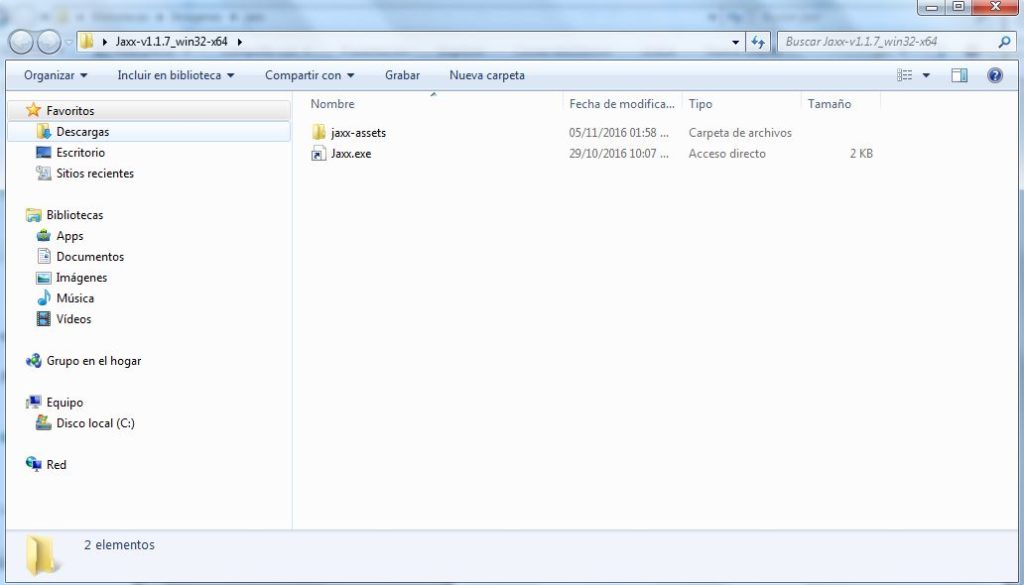The height and width of the screenshot is (585, 1024).
Task: Click the Equipo computer icon
Action: [x=33, y=402]
